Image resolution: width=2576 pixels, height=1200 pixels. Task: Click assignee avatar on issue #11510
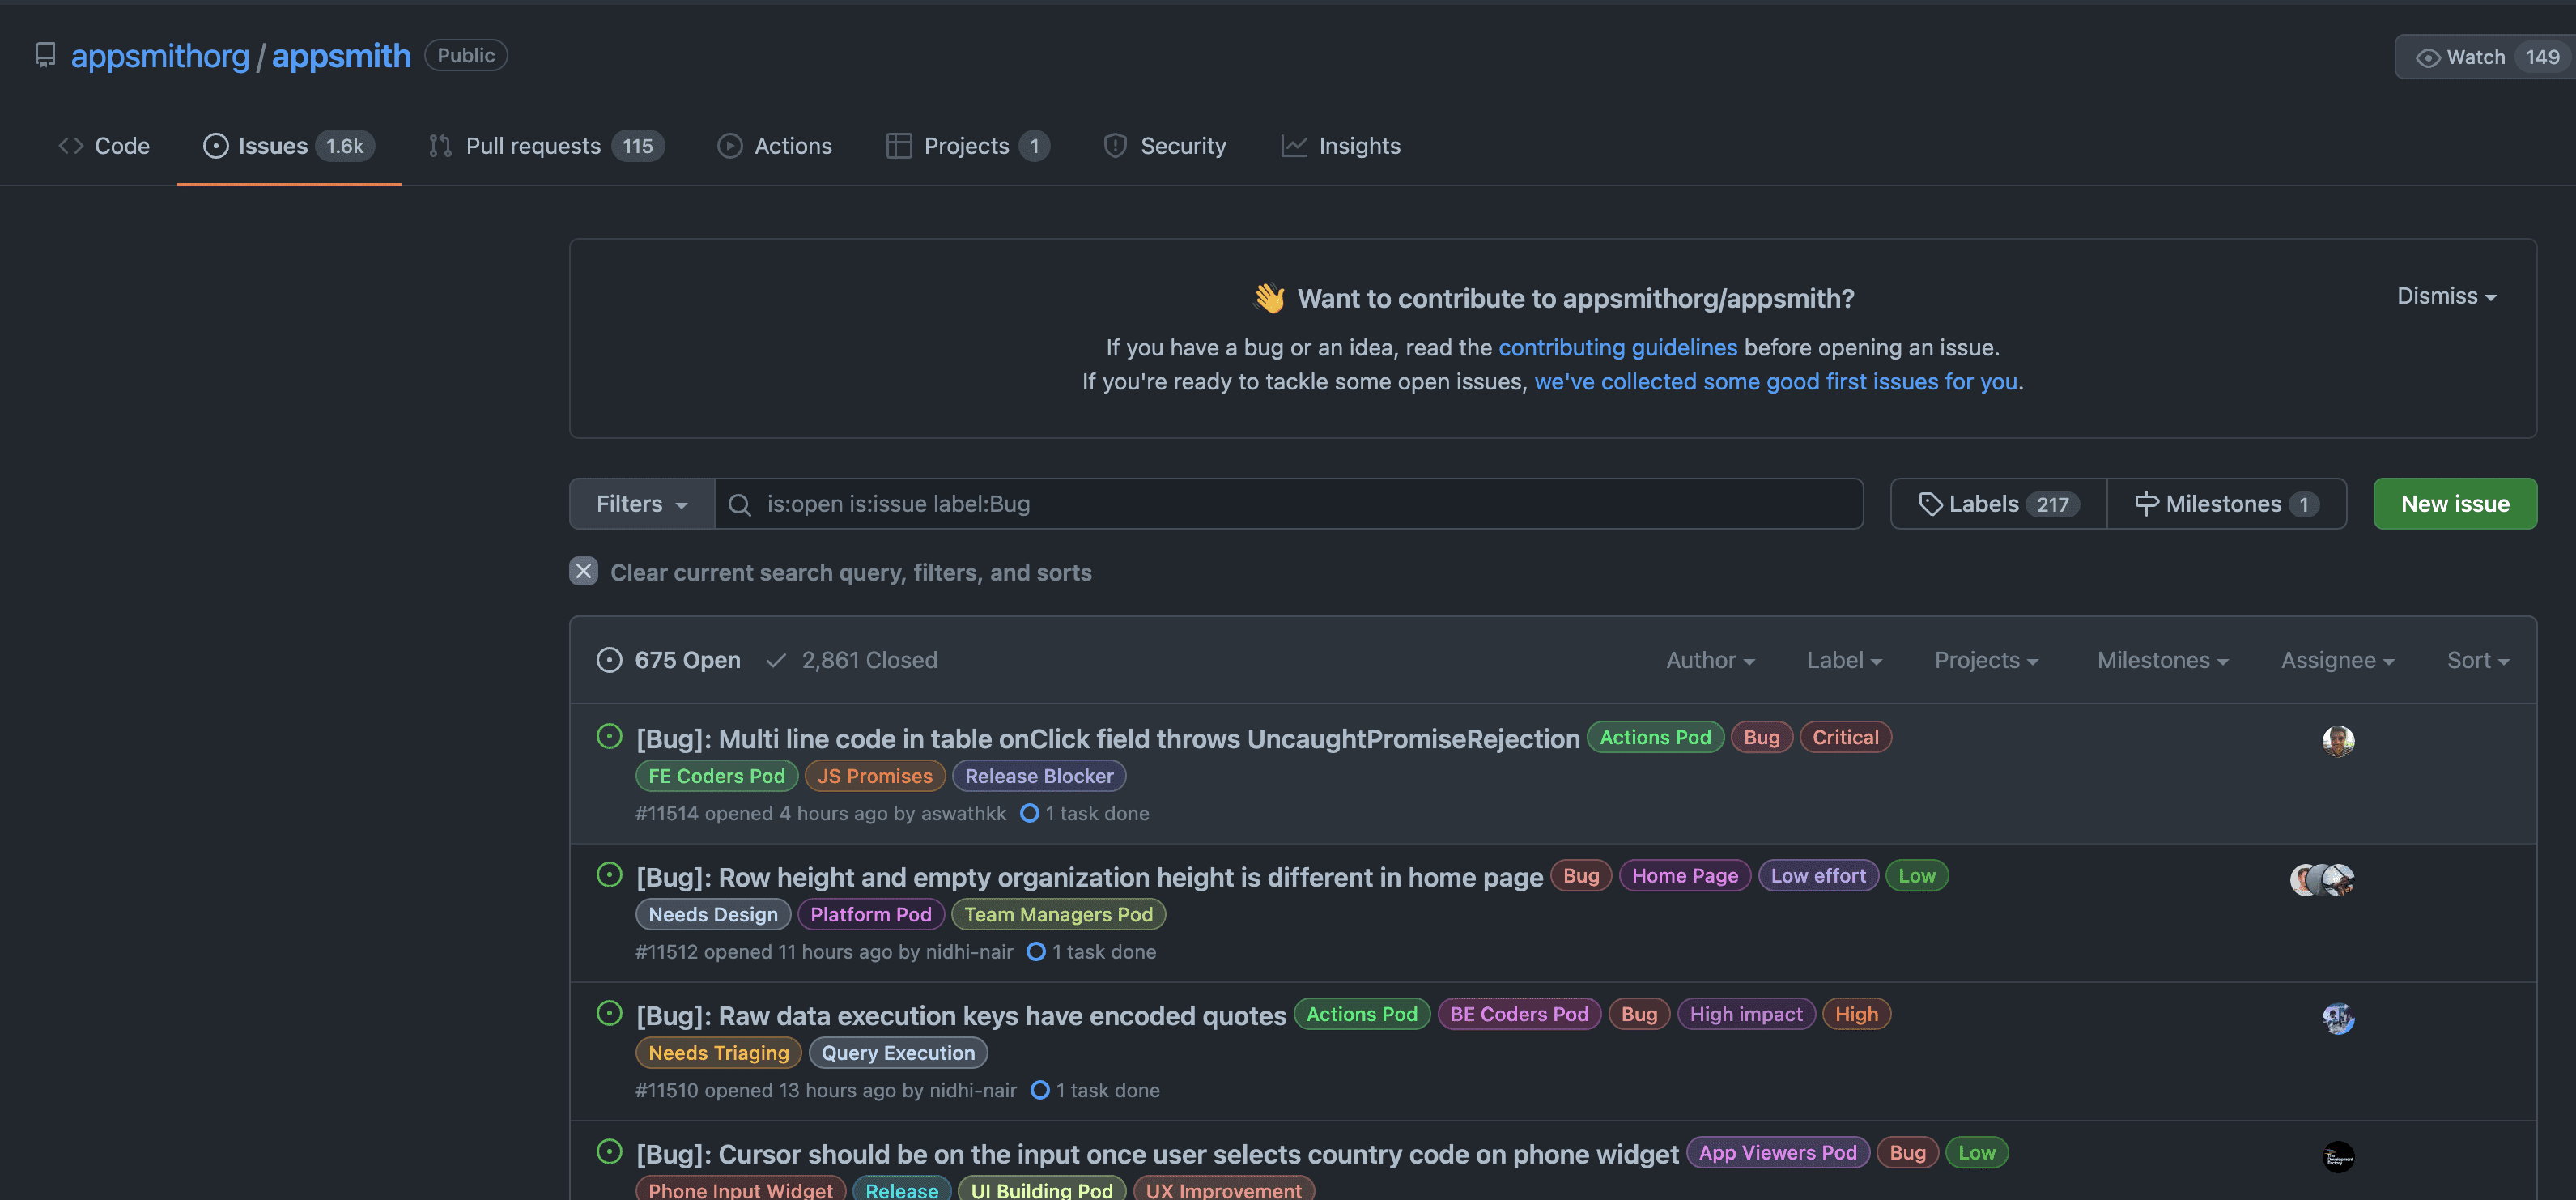click(2338, 1018)
